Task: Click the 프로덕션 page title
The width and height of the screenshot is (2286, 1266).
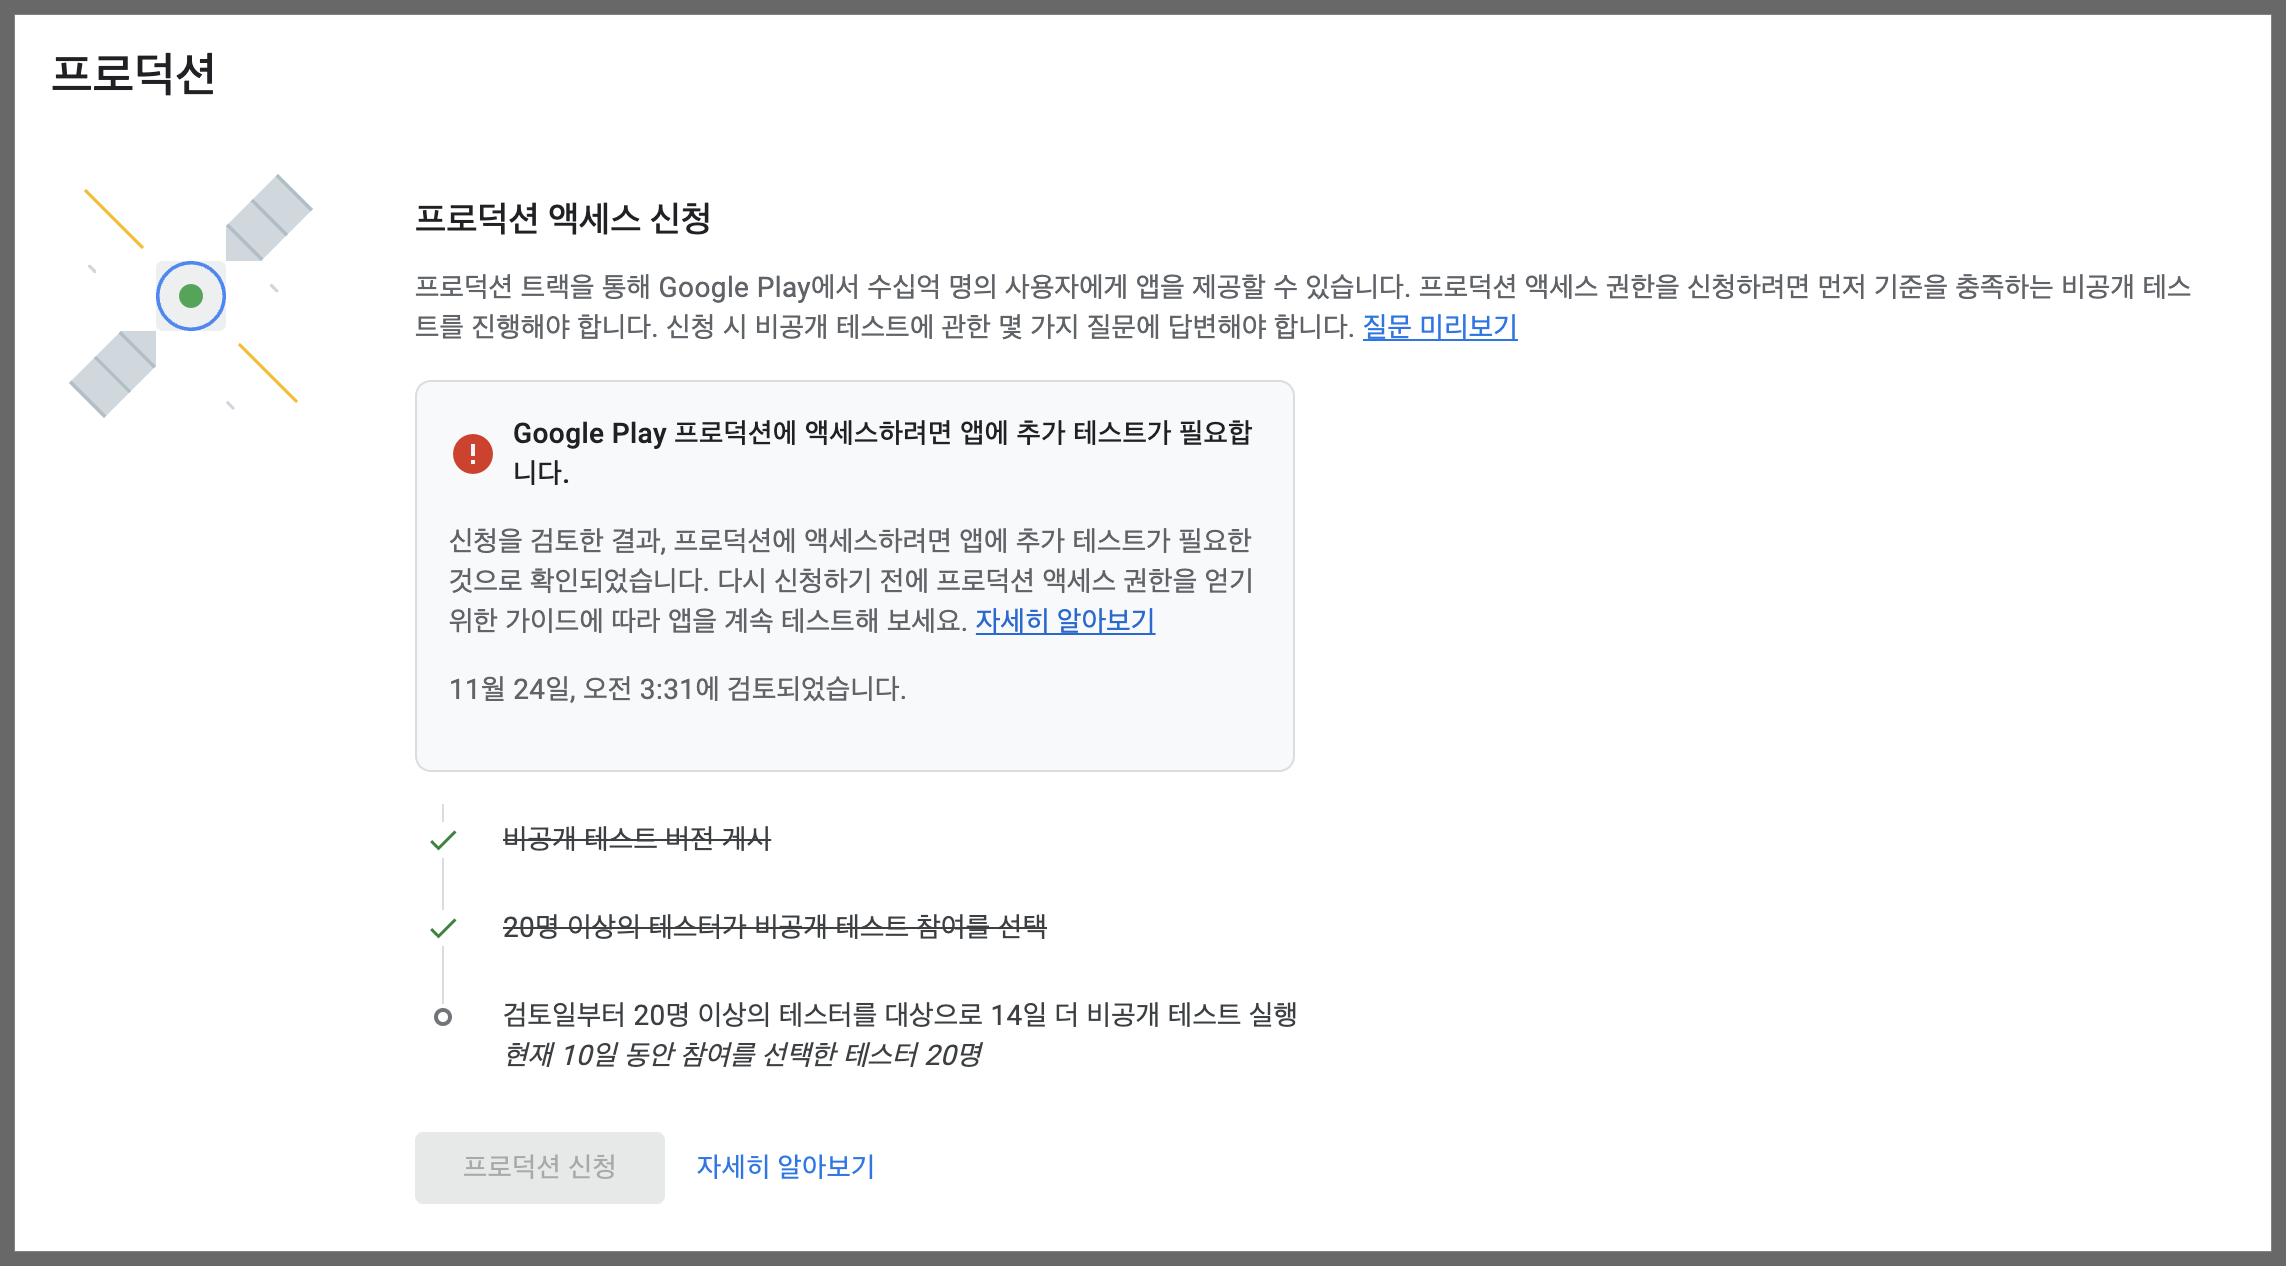Action: pyautogui.click(x=133, y=74)
